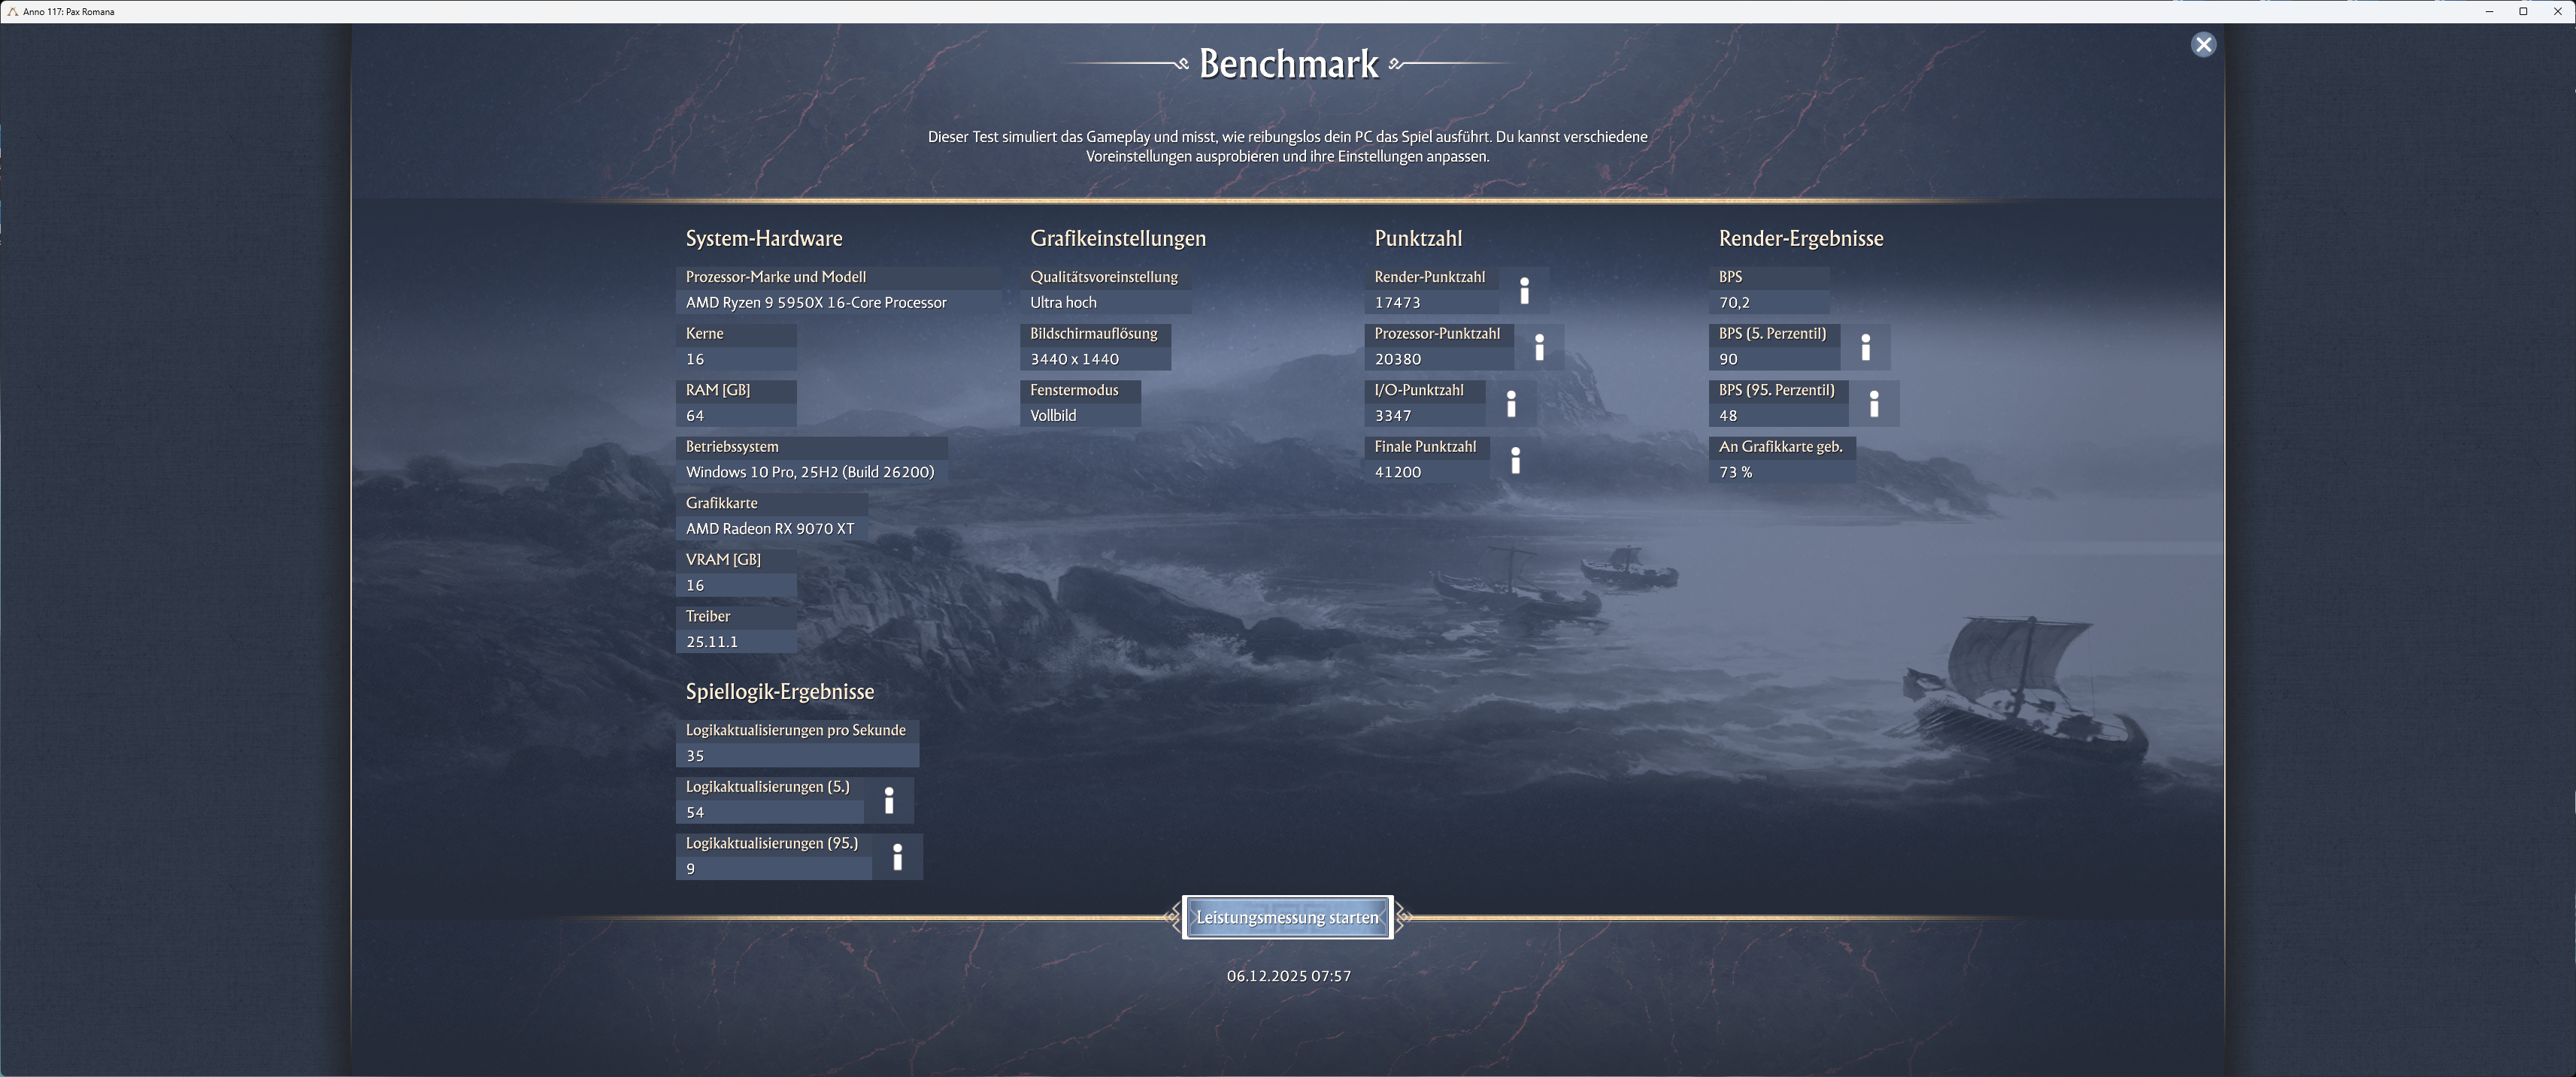Click the Finale Punktzahl 41200 value
The height and width of the screenshot is (1077, 2576).
(x=1397, y=472)
